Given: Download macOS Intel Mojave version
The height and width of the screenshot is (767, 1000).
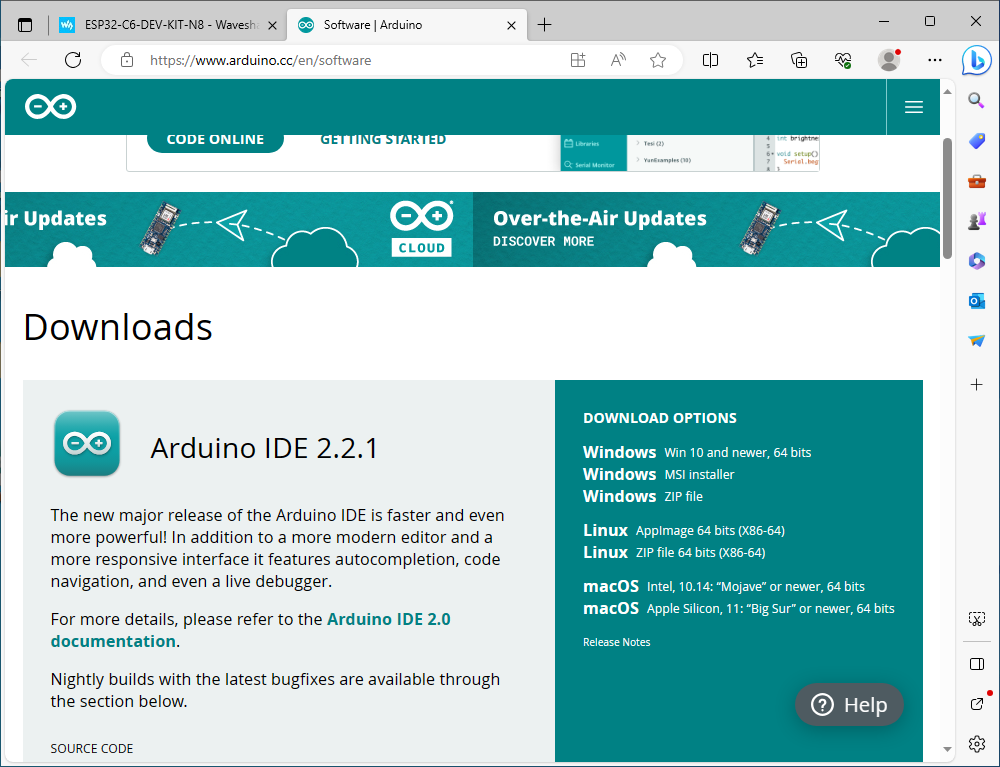Looking at the screenshot, I should coord(724,587).
